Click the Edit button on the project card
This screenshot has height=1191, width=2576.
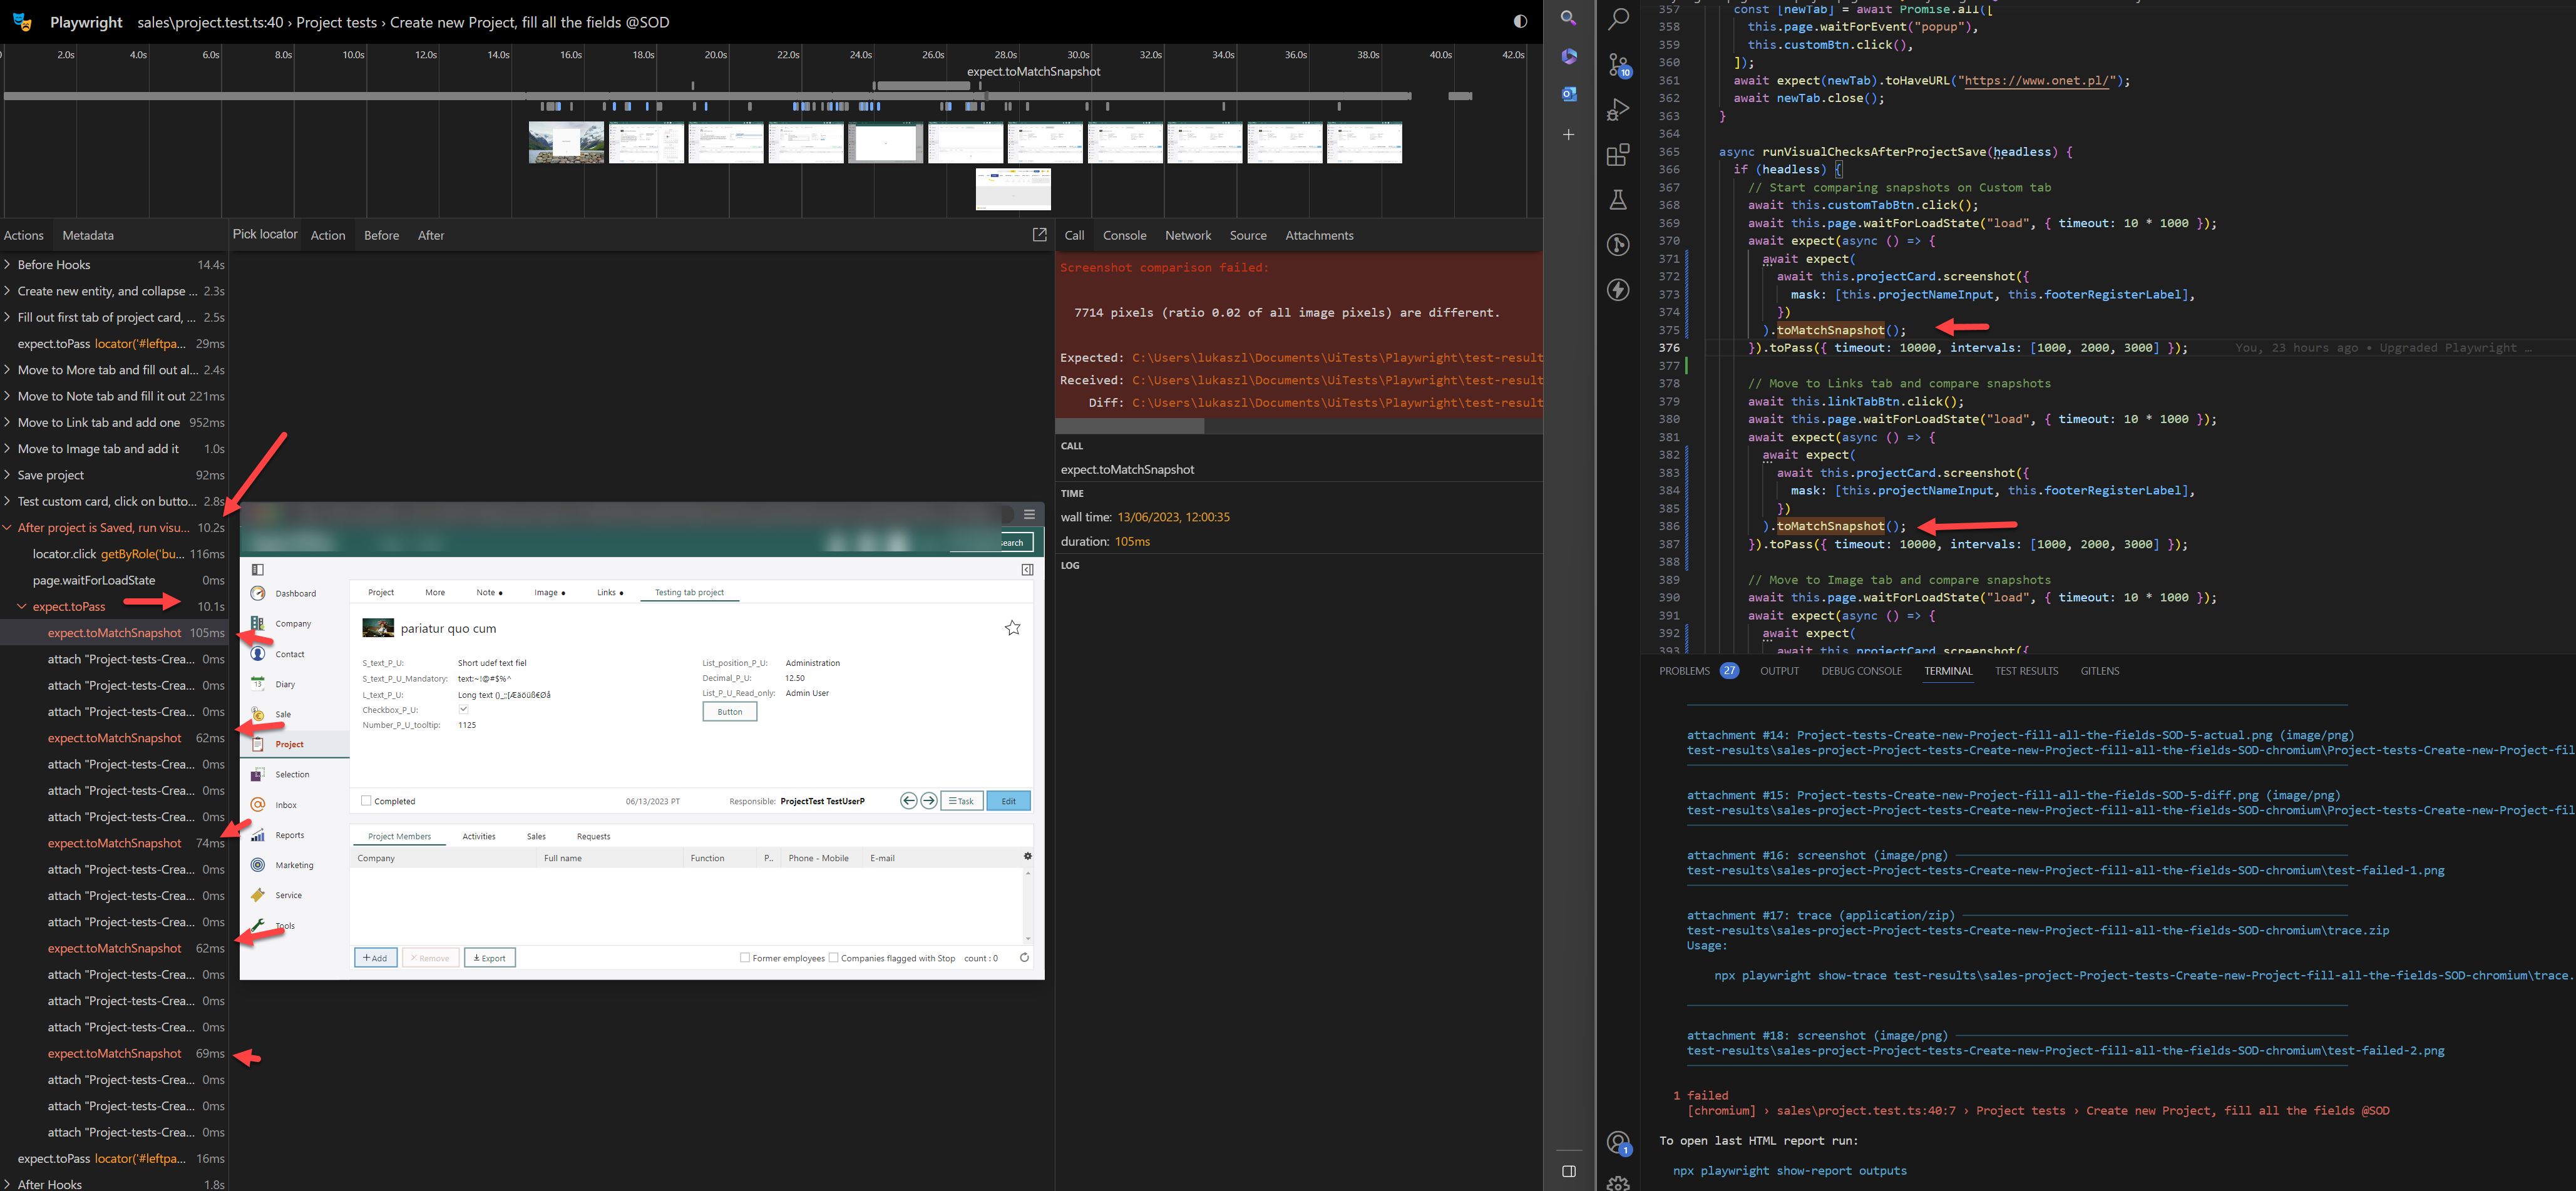[1008, 800]
